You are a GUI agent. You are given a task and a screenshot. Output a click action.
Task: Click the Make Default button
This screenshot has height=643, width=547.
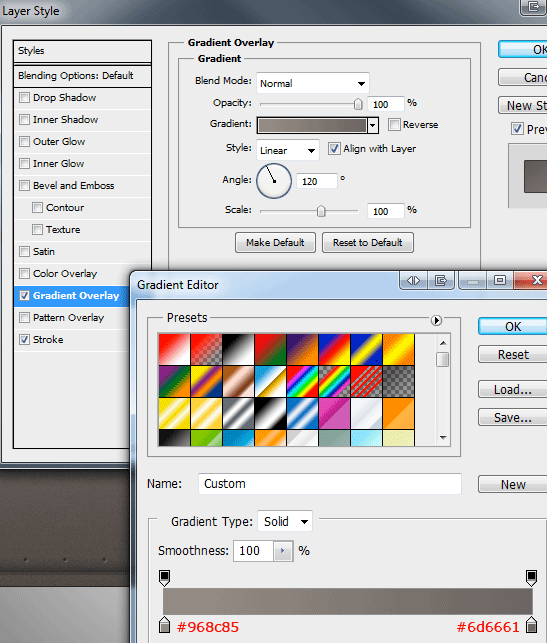275,242
